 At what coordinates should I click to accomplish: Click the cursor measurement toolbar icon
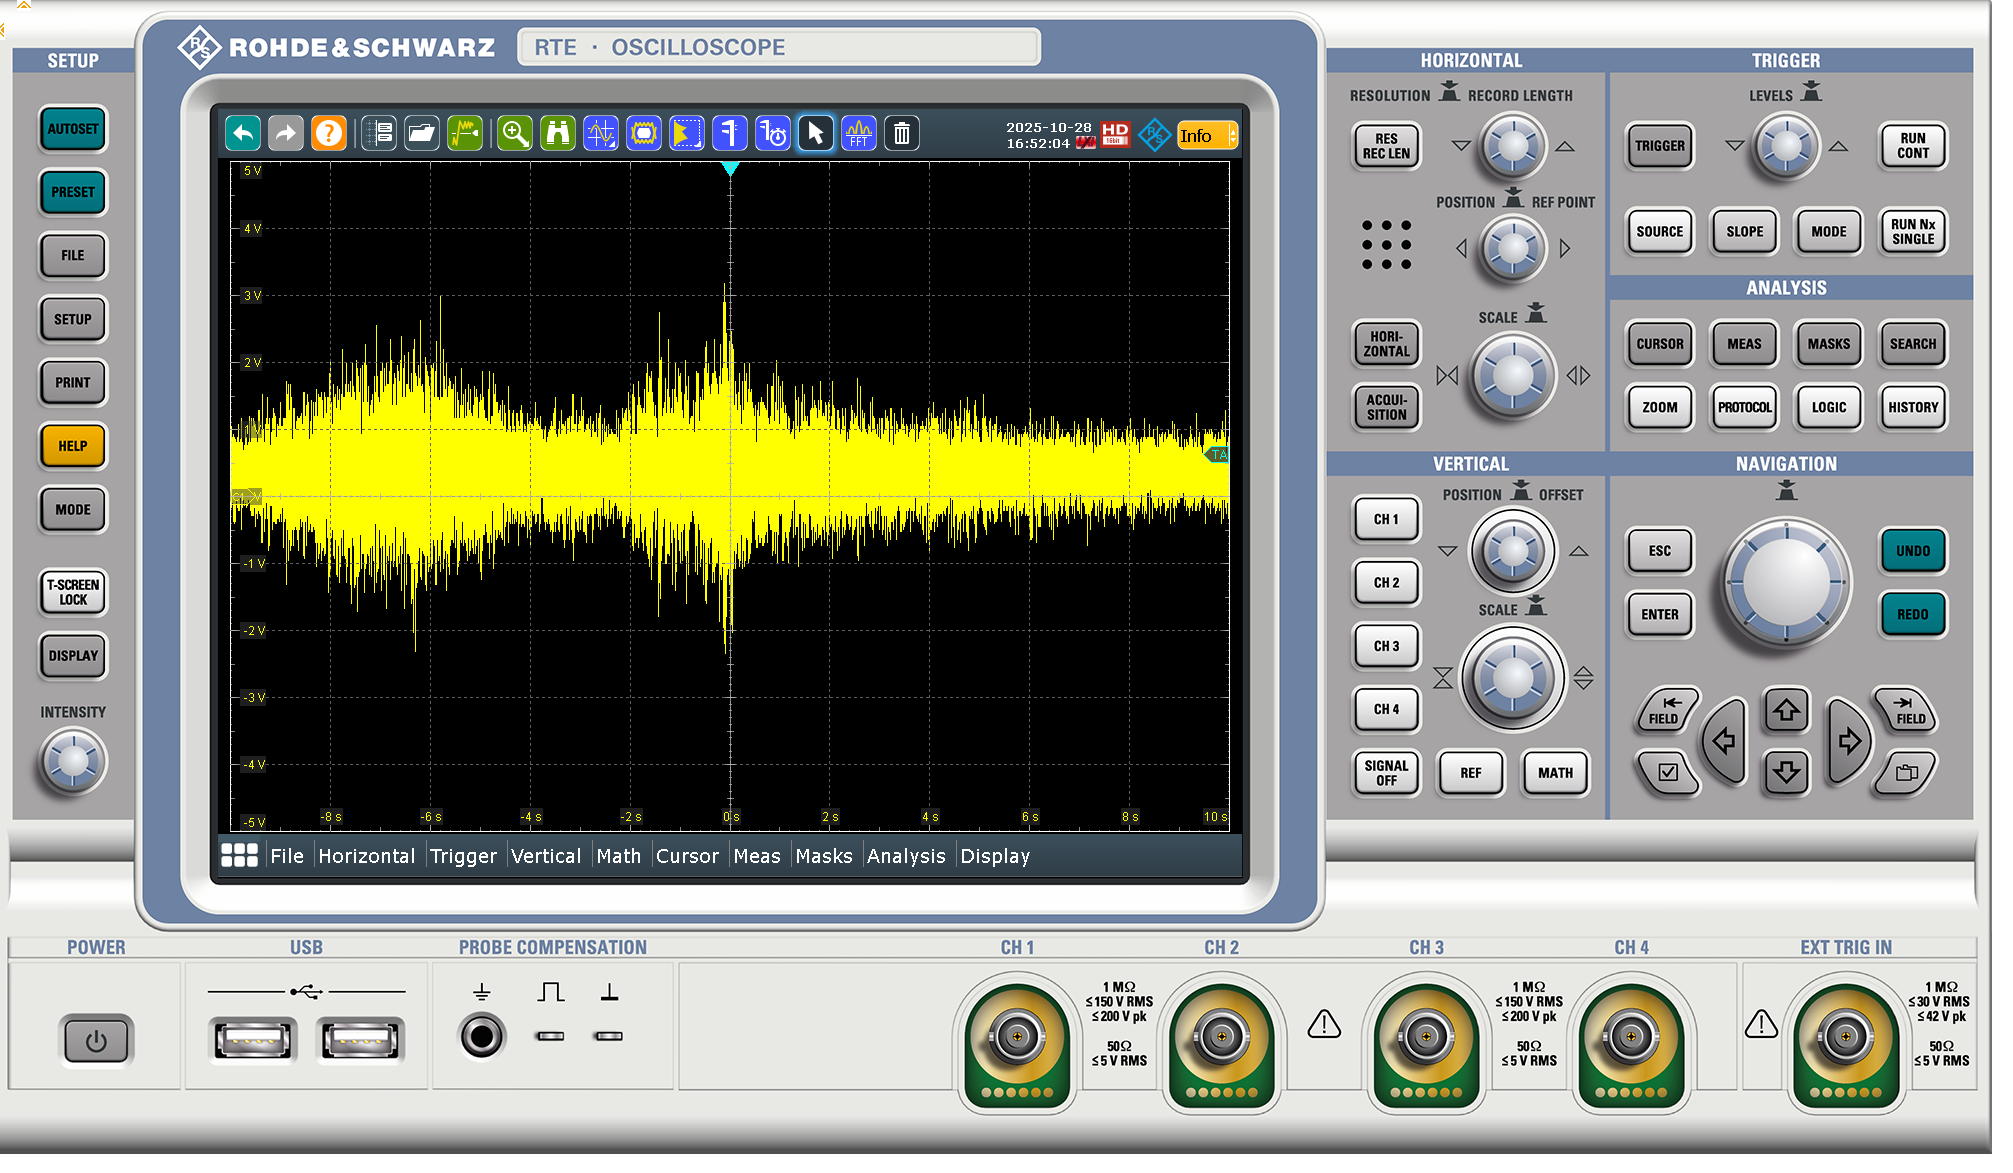point(601,133)
